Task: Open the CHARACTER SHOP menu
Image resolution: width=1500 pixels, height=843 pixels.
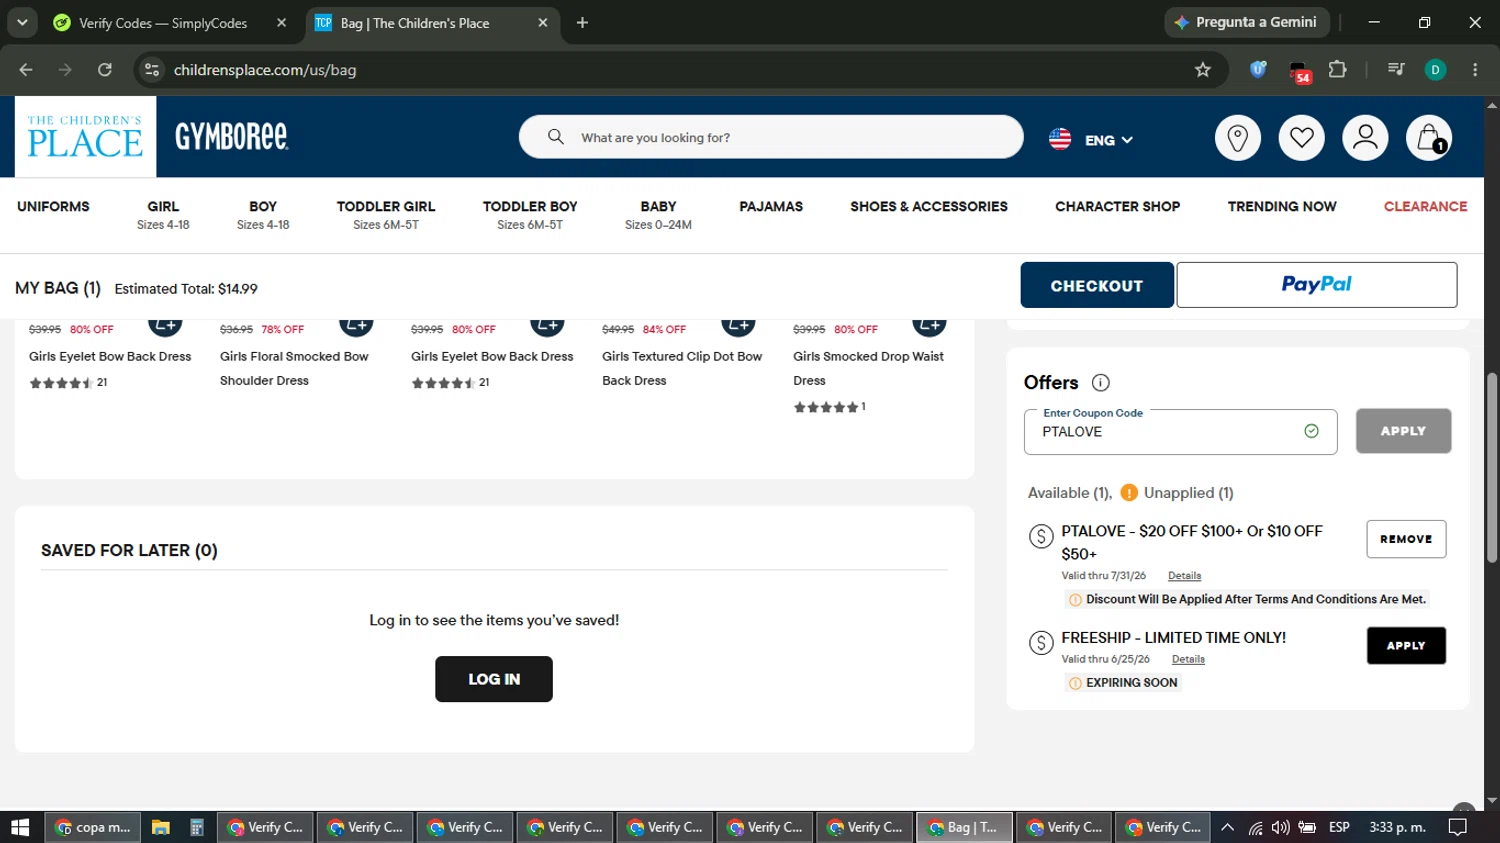Action: [x=1117, y=206]
